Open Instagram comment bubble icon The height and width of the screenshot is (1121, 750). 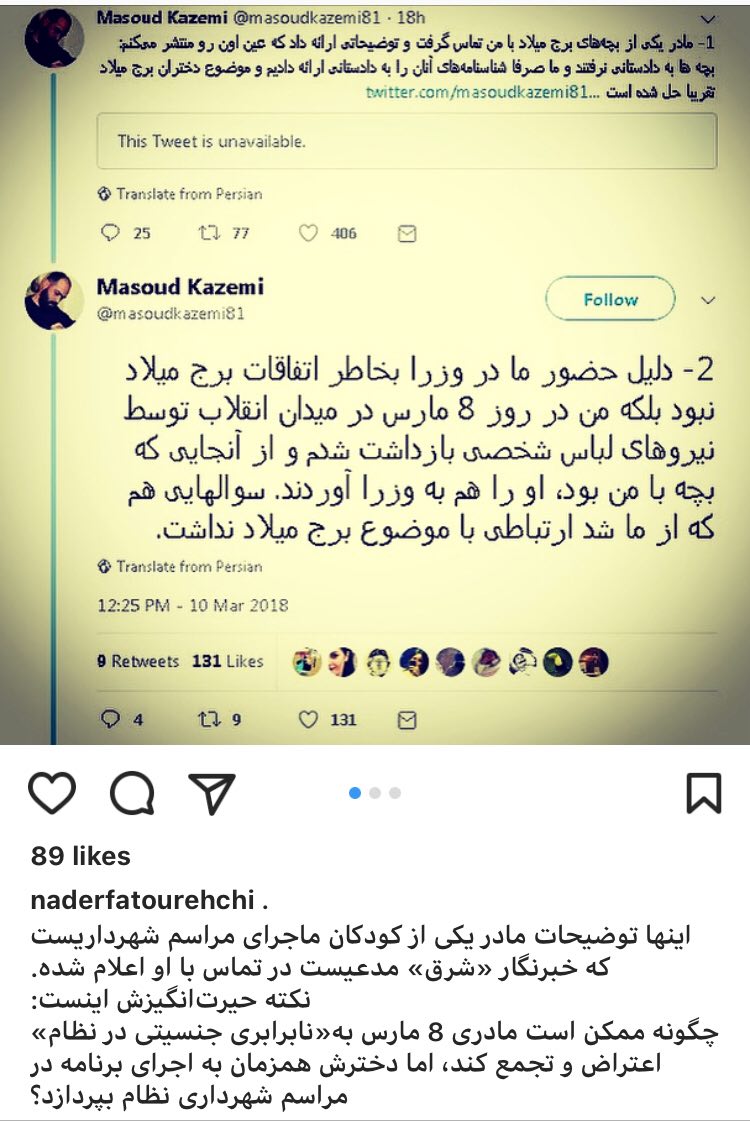132,793
